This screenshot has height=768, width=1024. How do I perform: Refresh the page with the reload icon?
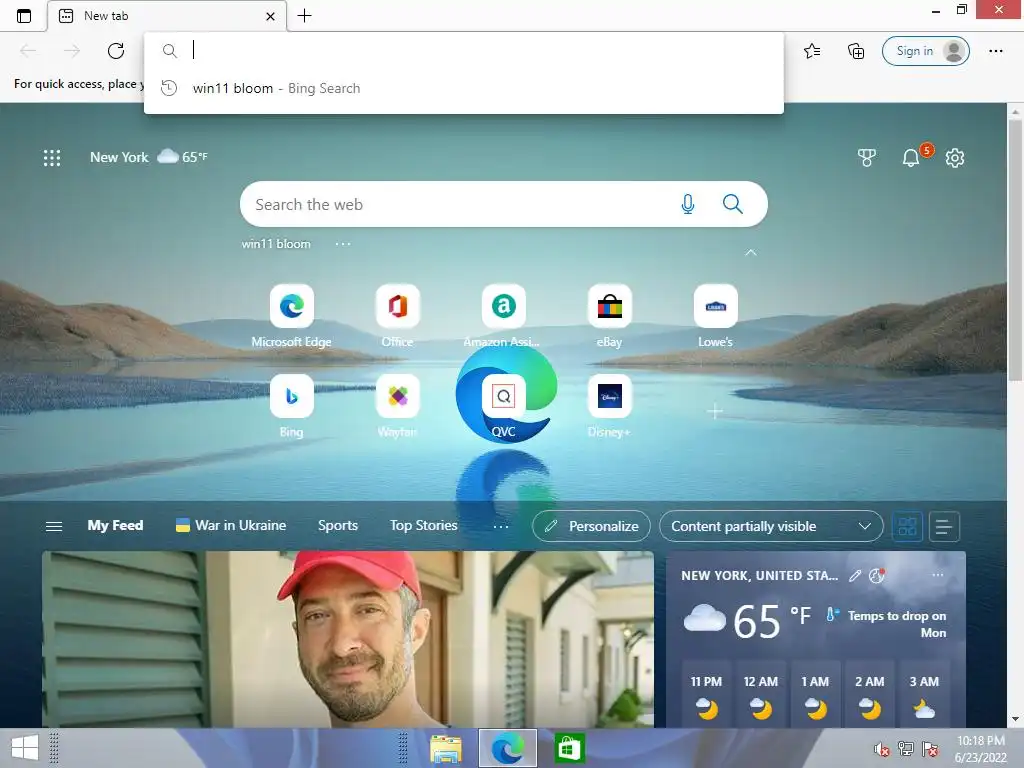(116, 51)
